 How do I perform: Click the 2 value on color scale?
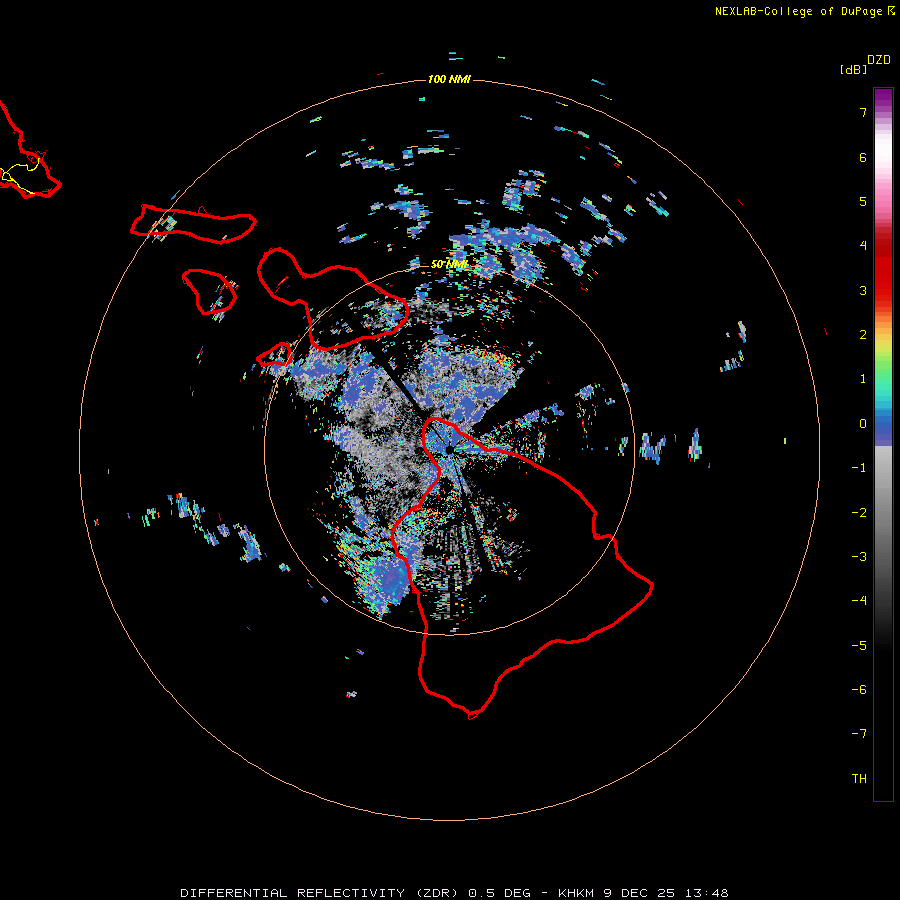863,335
